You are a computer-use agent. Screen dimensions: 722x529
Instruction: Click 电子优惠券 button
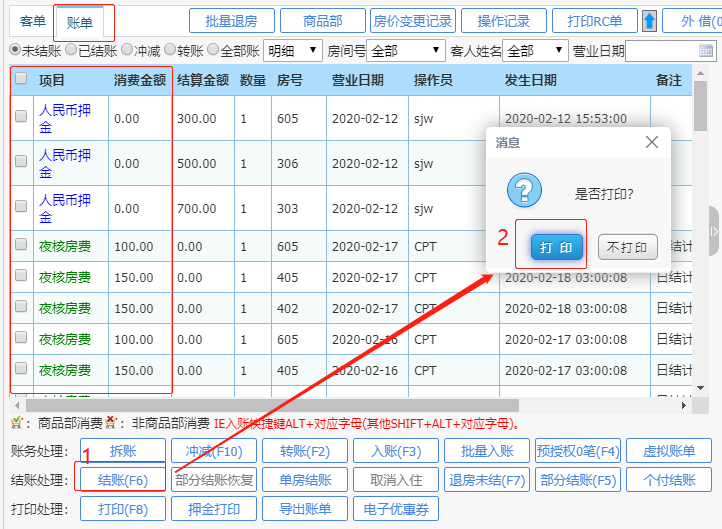coord(396,509)
